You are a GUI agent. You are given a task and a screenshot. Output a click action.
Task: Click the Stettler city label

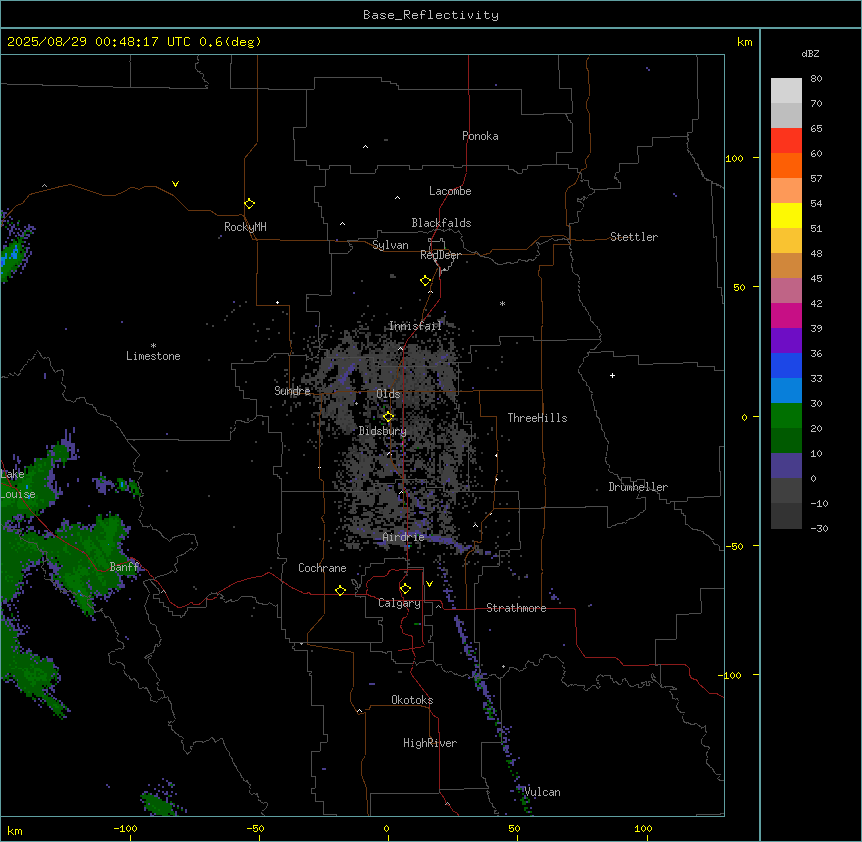coord(634,237)
